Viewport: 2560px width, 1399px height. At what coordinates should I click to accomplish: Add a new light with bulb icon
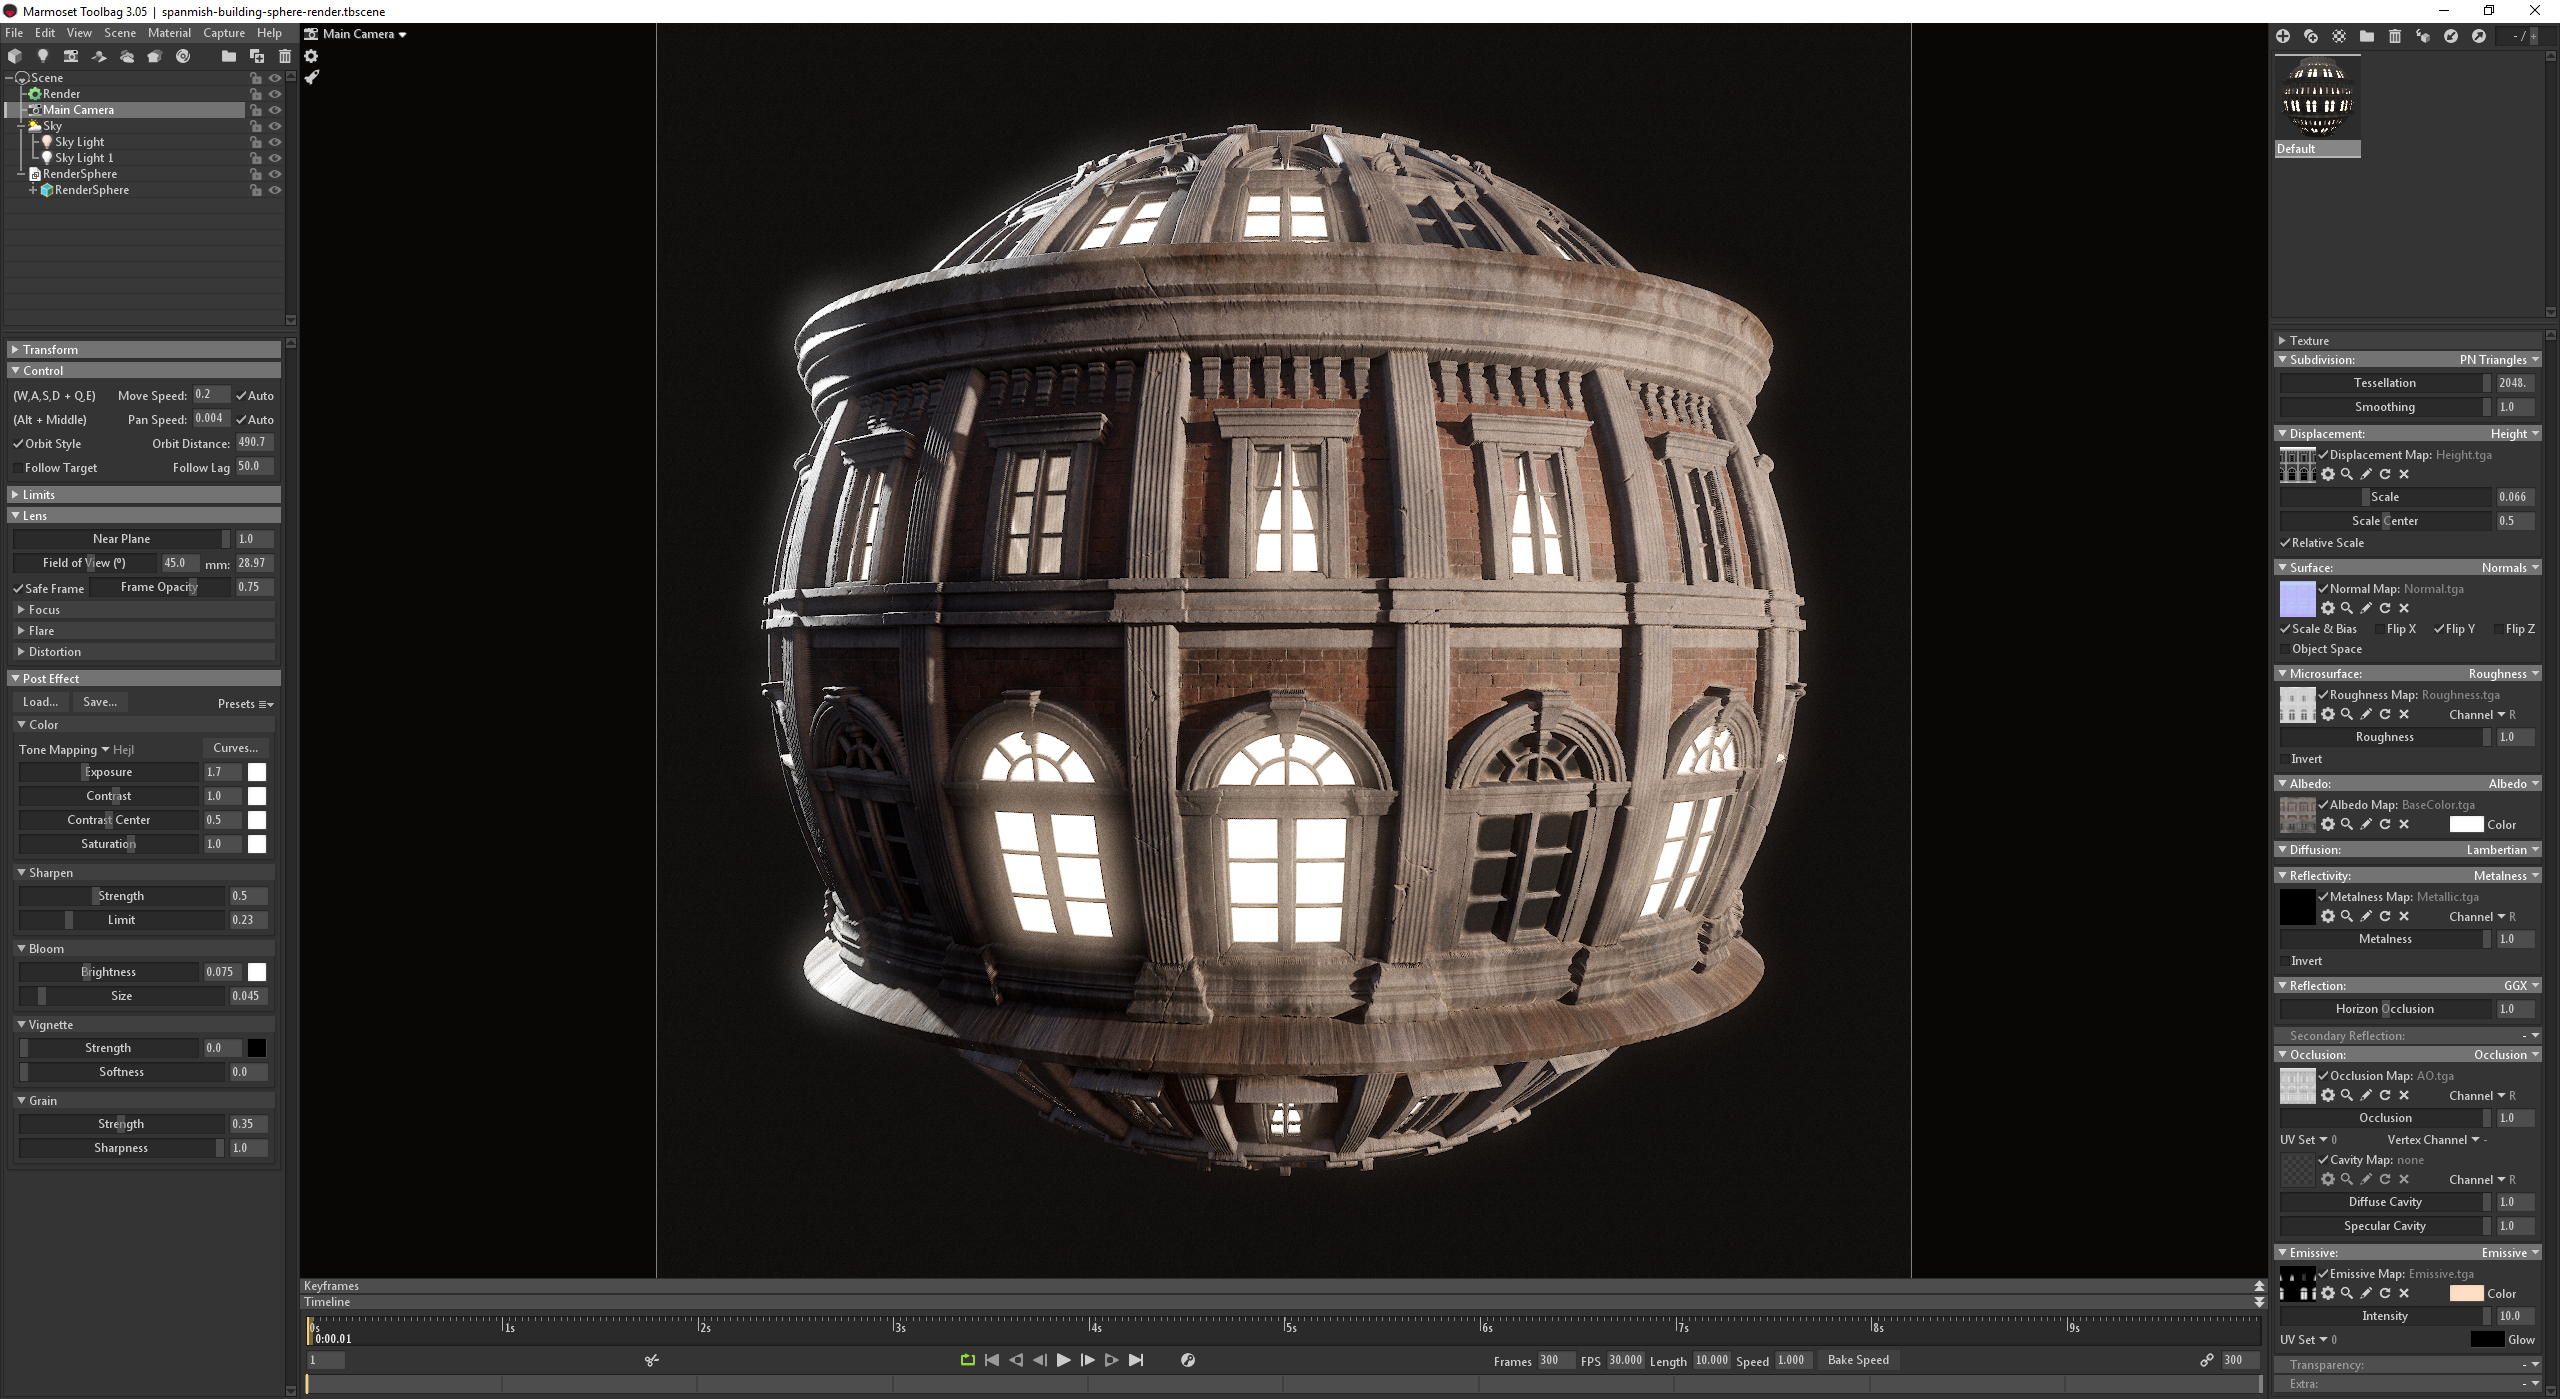(42, 56)
